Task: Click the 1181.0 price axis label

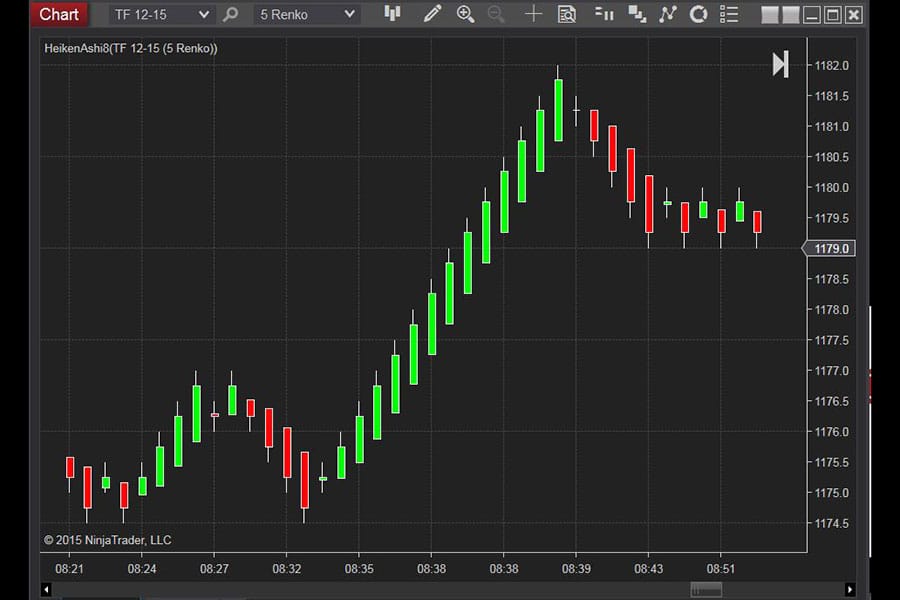Action: 831,126
